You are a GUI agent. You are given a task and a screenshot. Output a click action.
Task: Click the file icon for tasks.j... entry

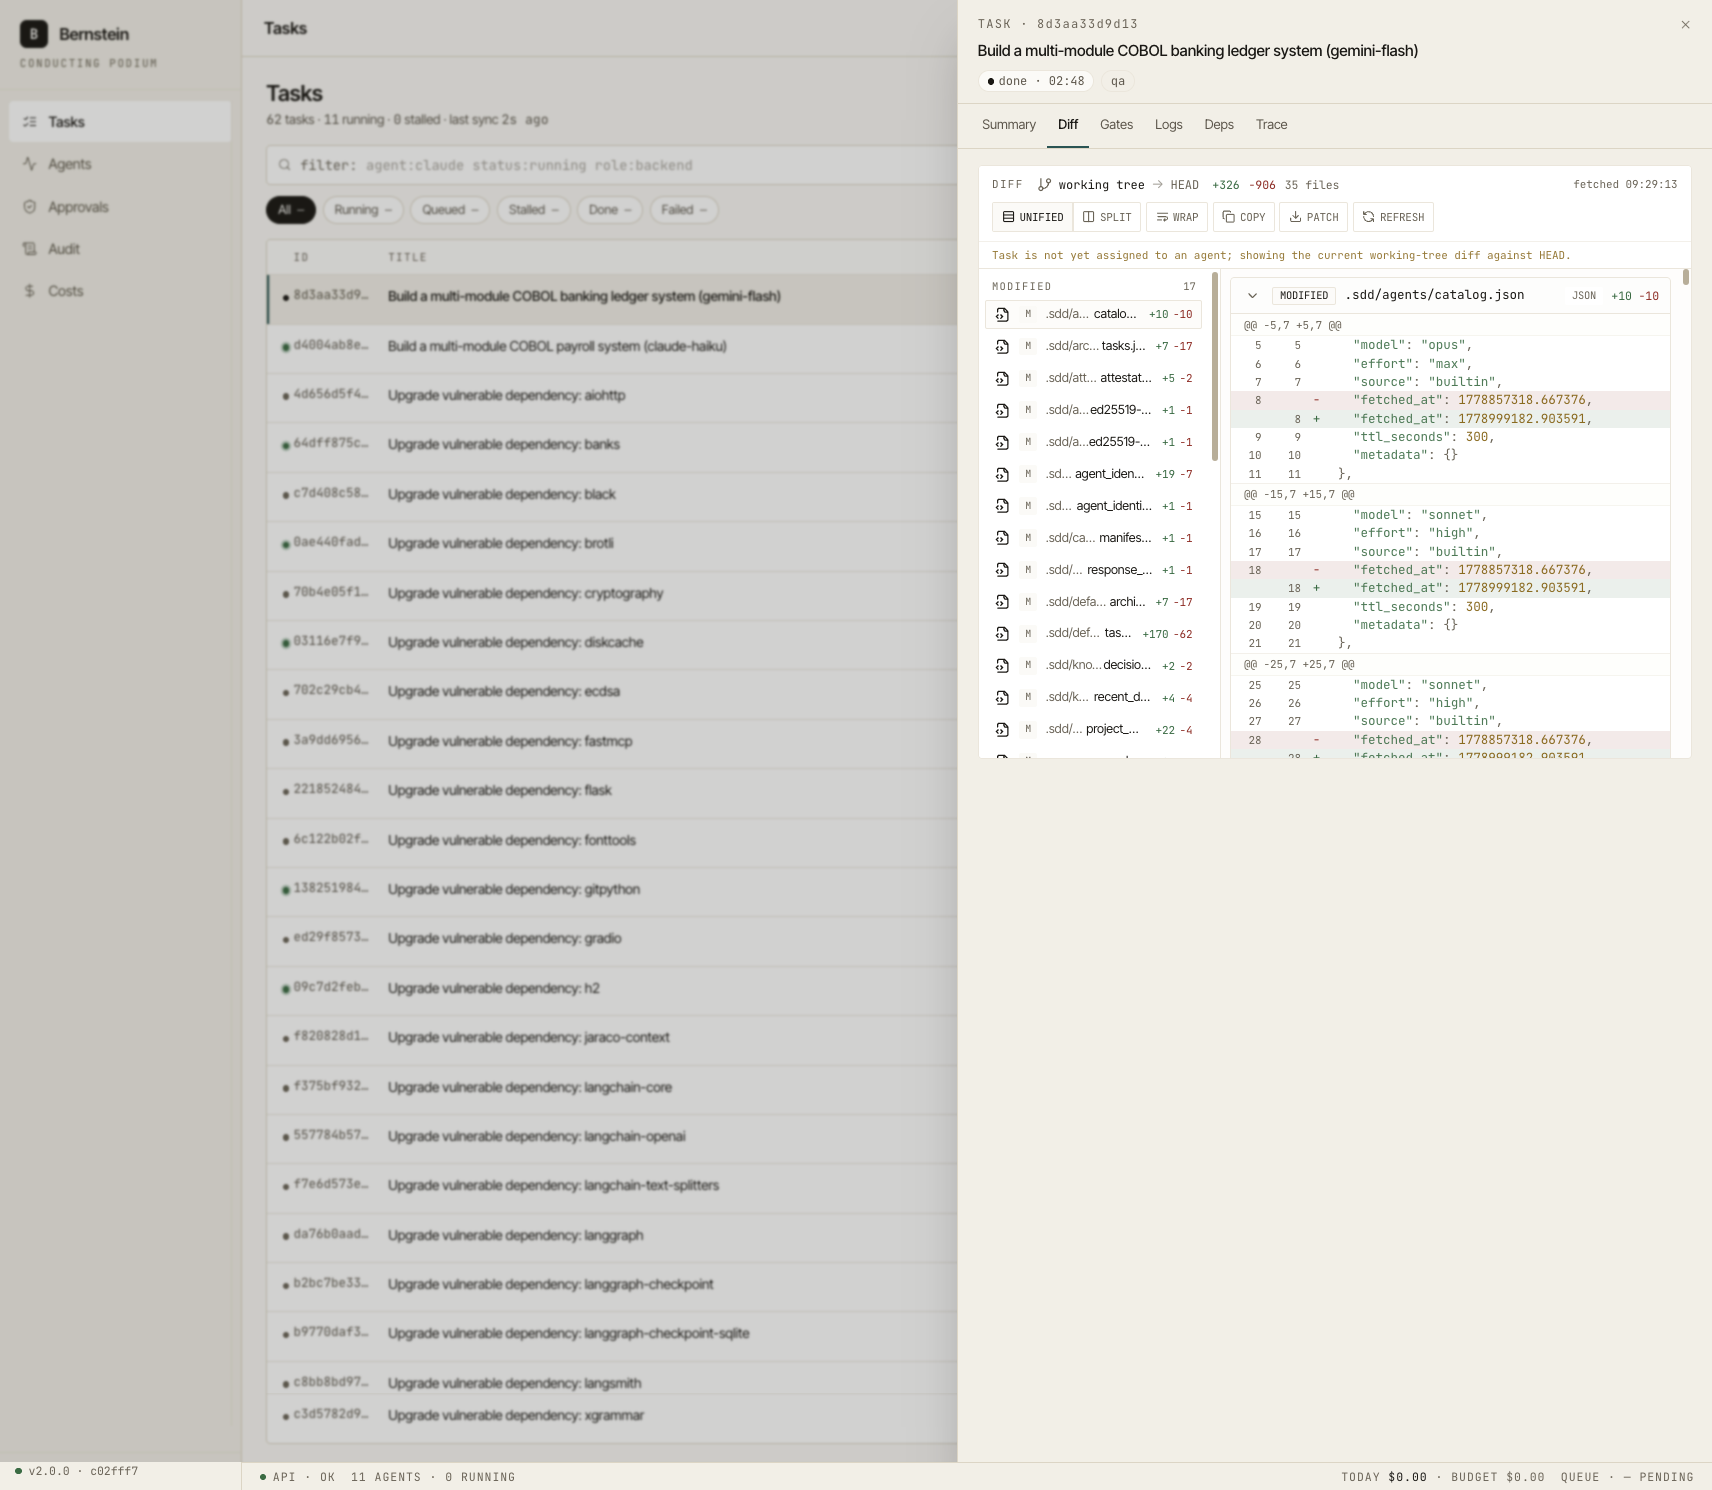pyautogui.click(x=1002, y=346)
